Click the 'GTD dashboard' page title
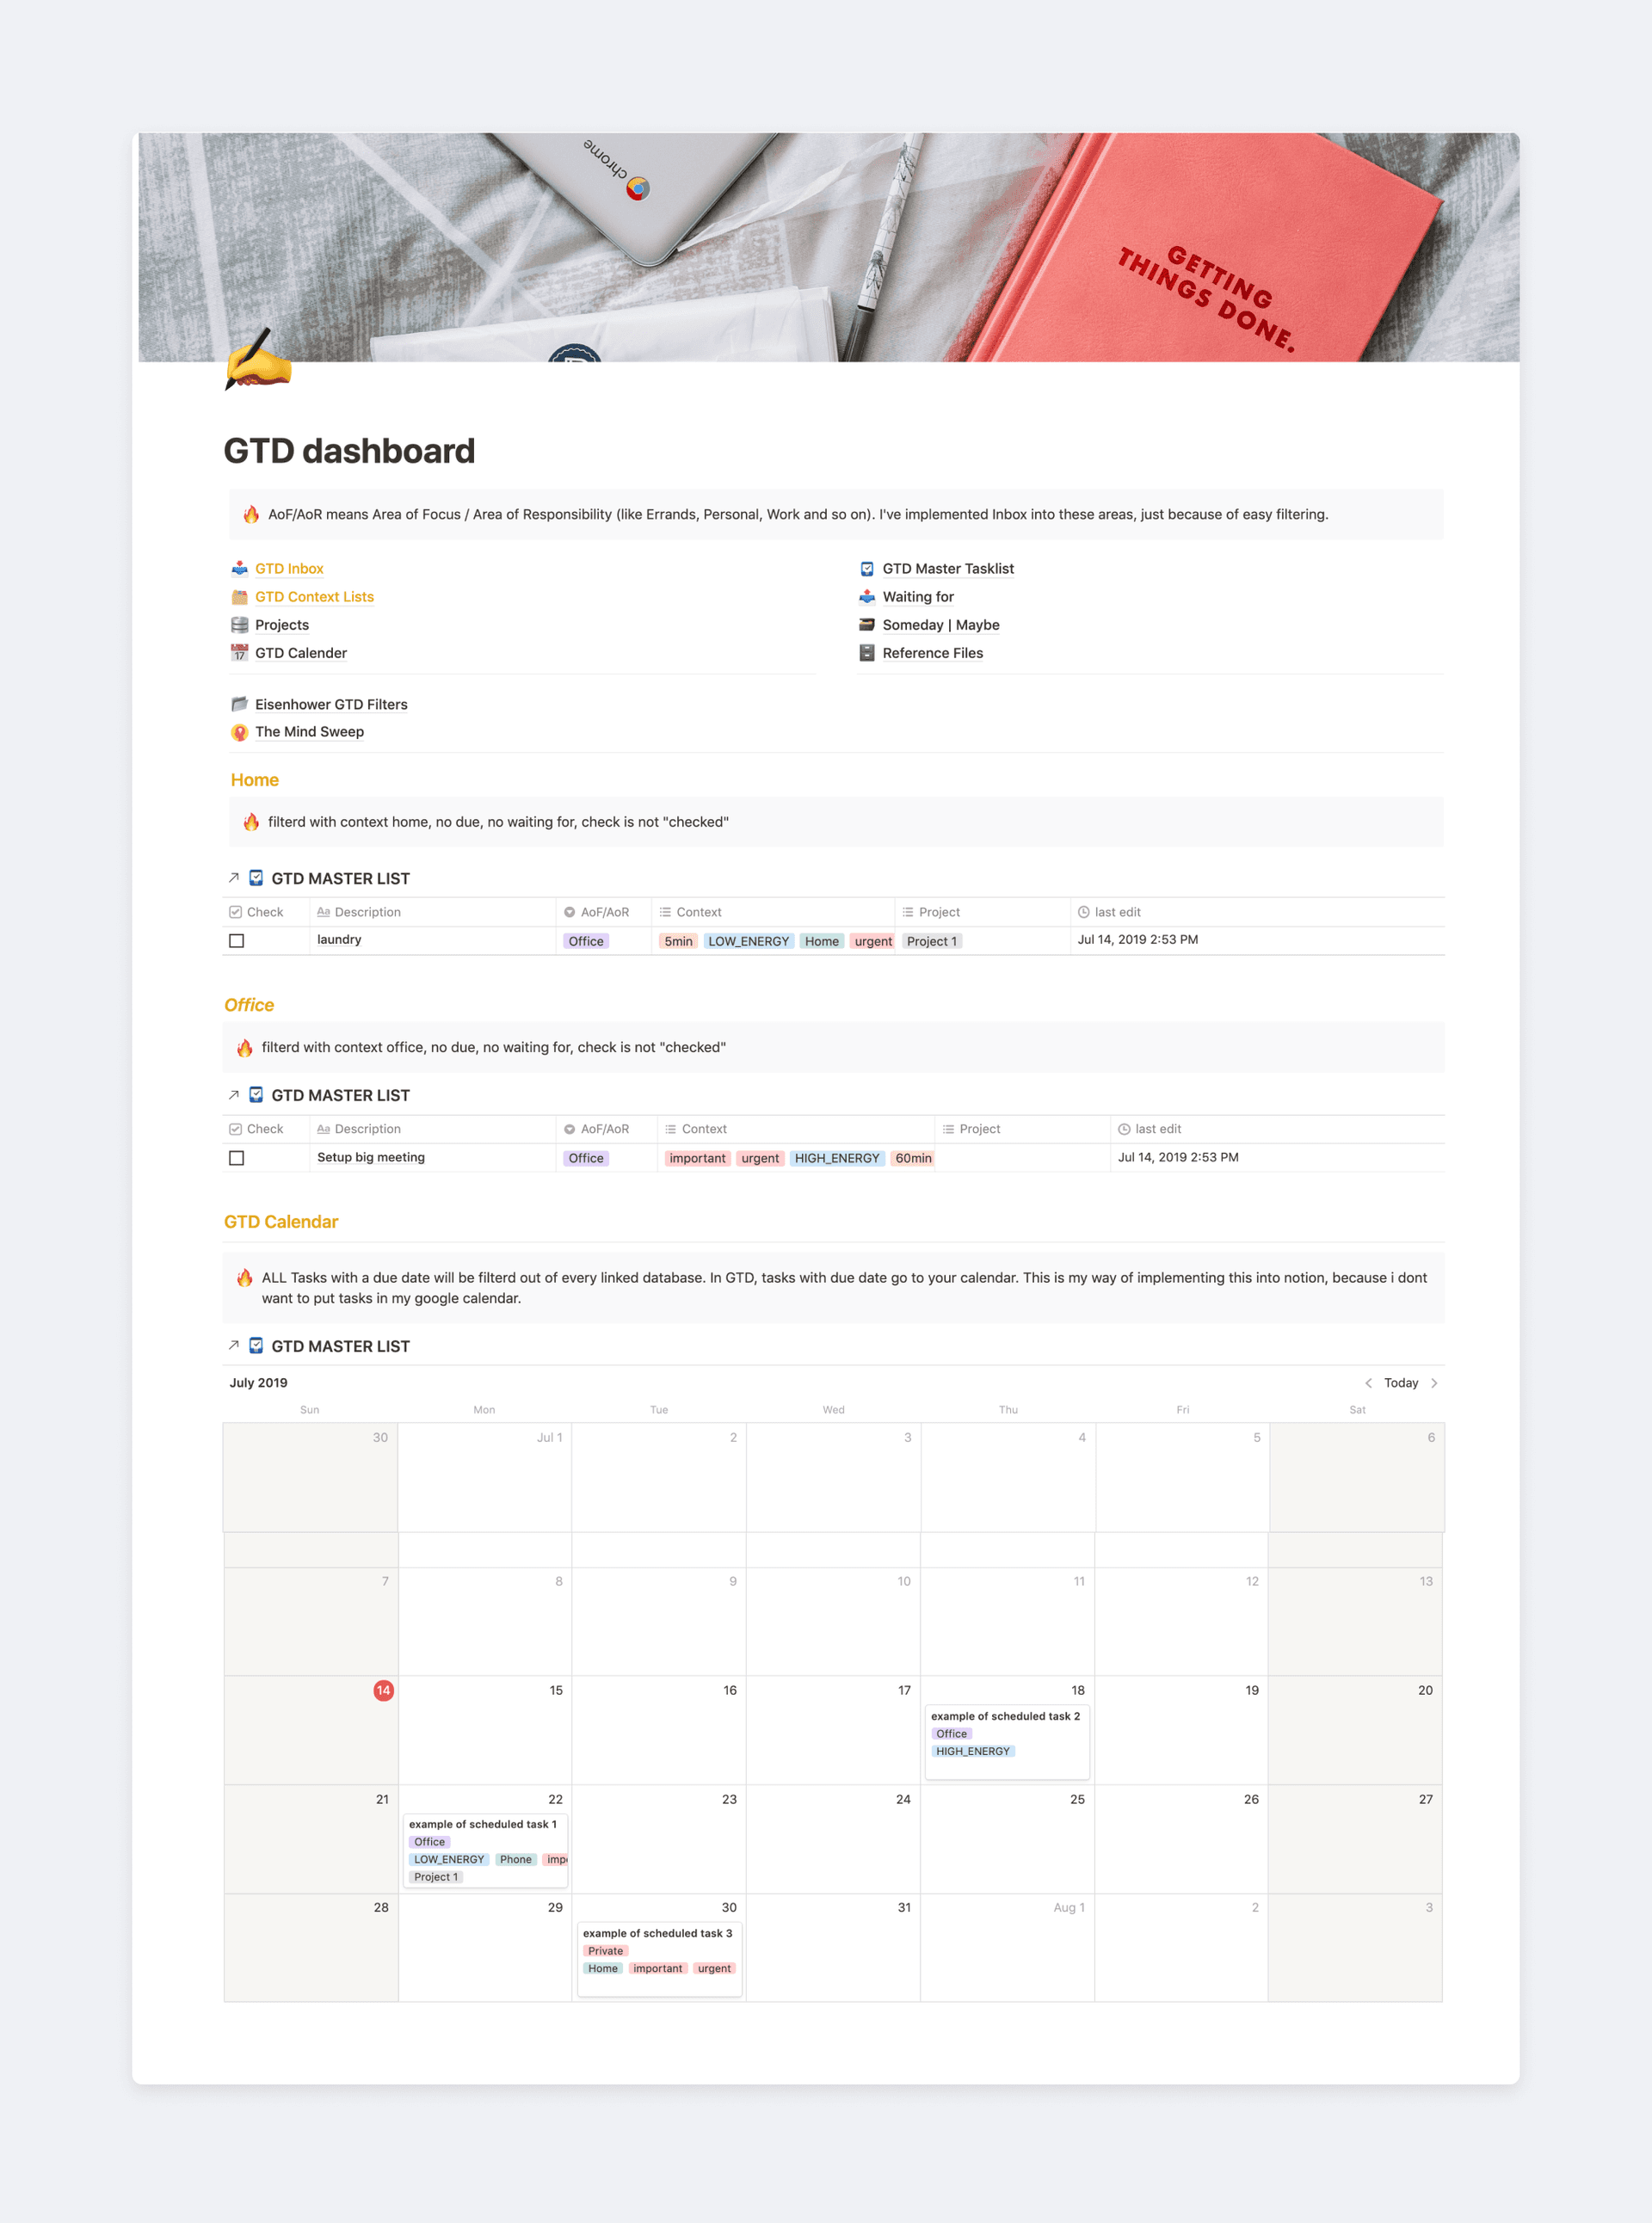Viewport: 1652px width, 2223px height. [349, 451]
